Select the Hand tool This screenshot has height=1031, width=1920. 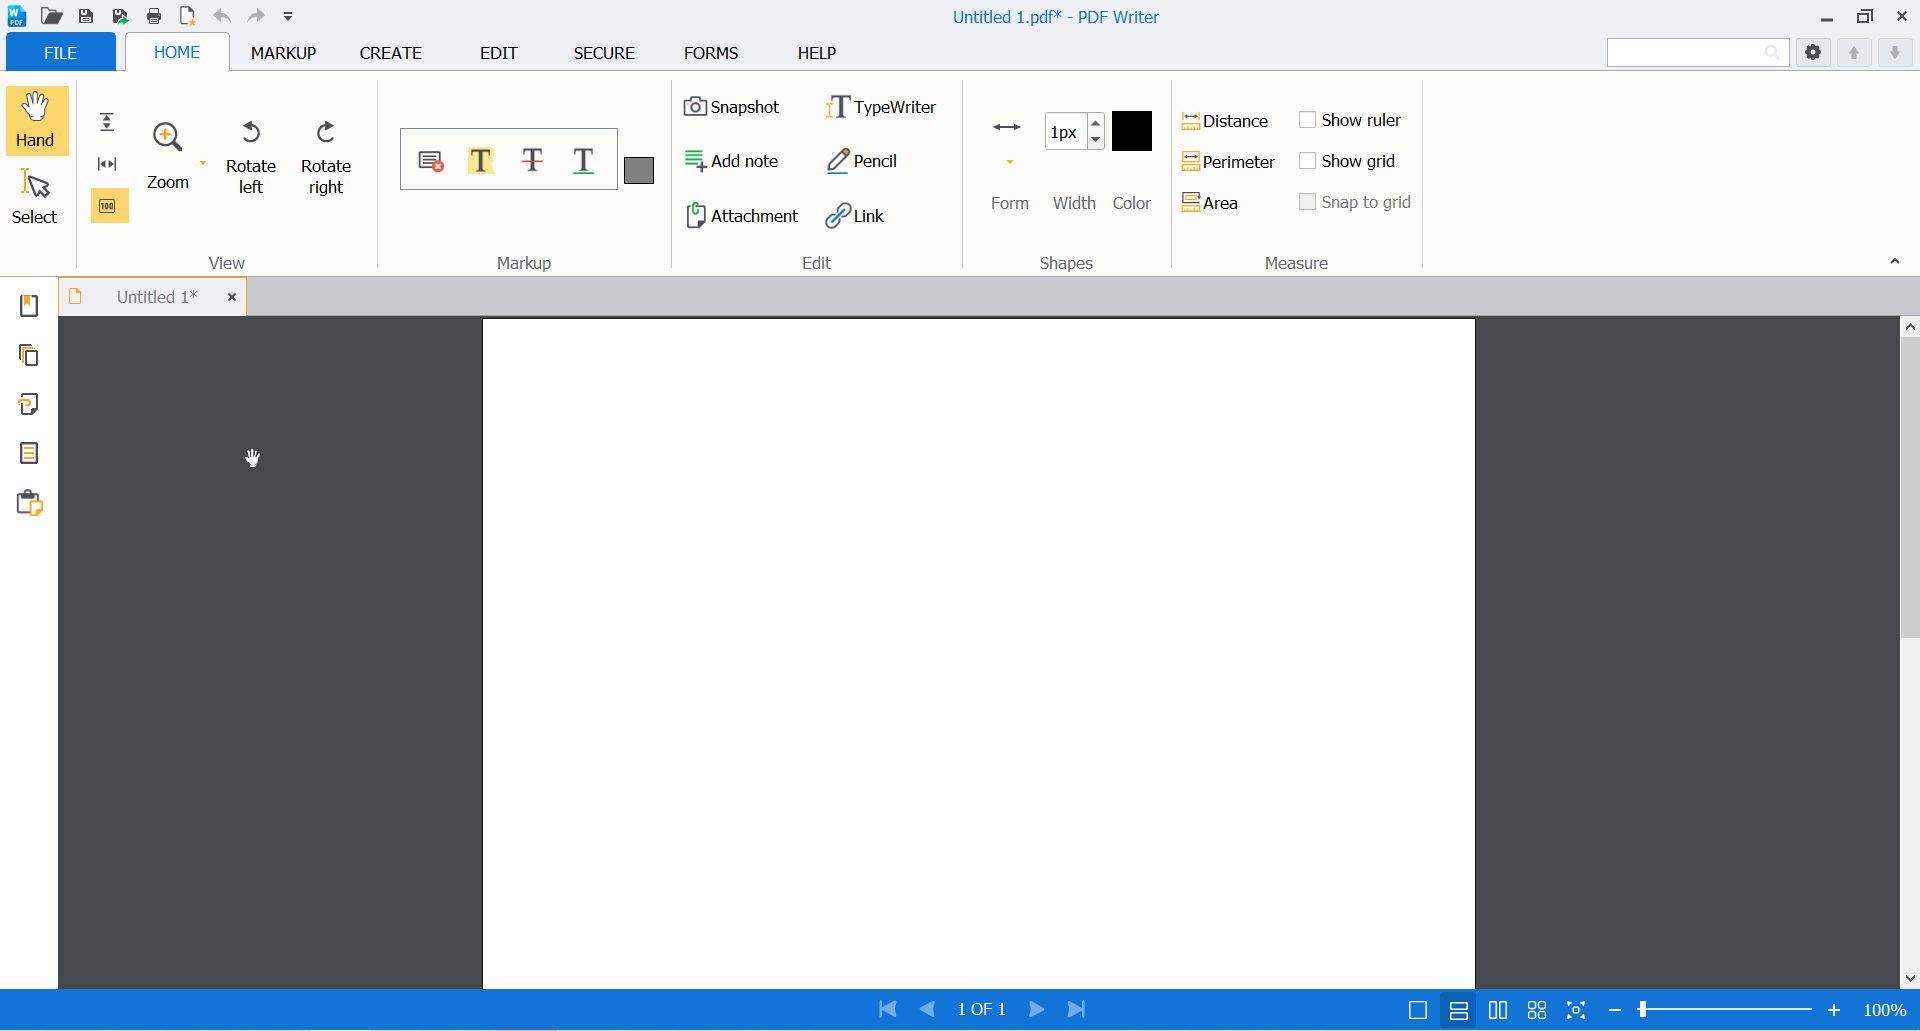(x=36, y=120)
